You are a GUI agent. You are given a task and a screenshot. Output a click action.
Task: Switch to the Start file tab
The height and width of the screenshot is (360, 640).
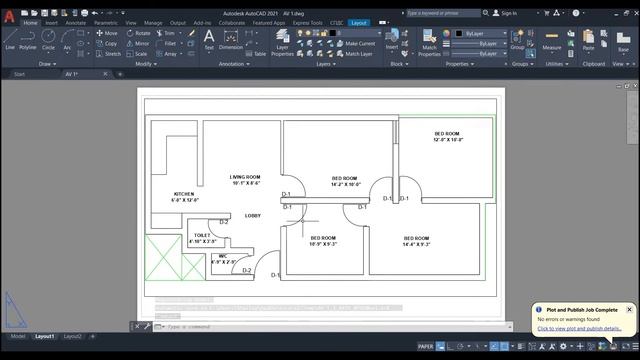(19, 74)
